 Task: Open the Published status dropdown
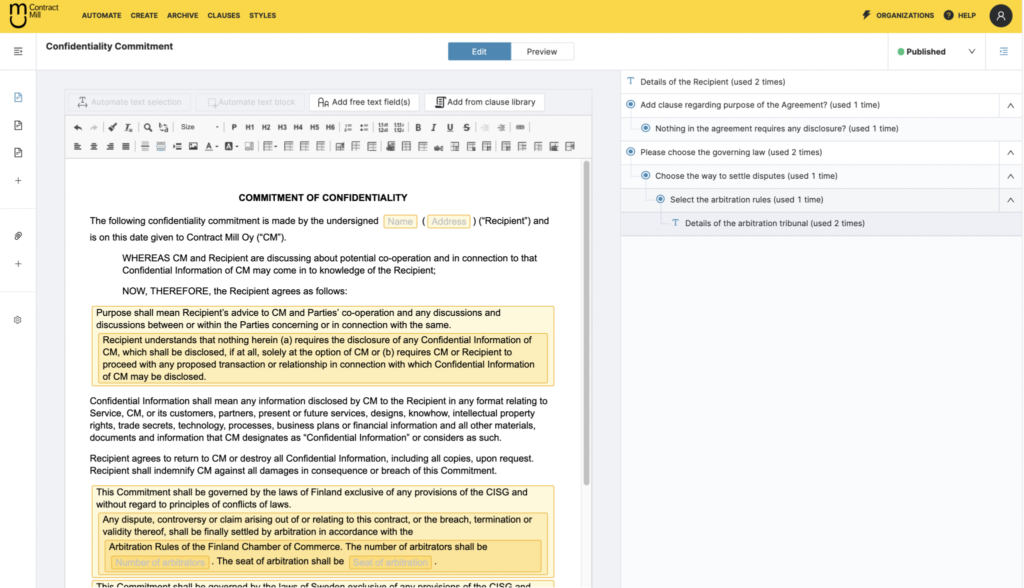click(936, 51)
